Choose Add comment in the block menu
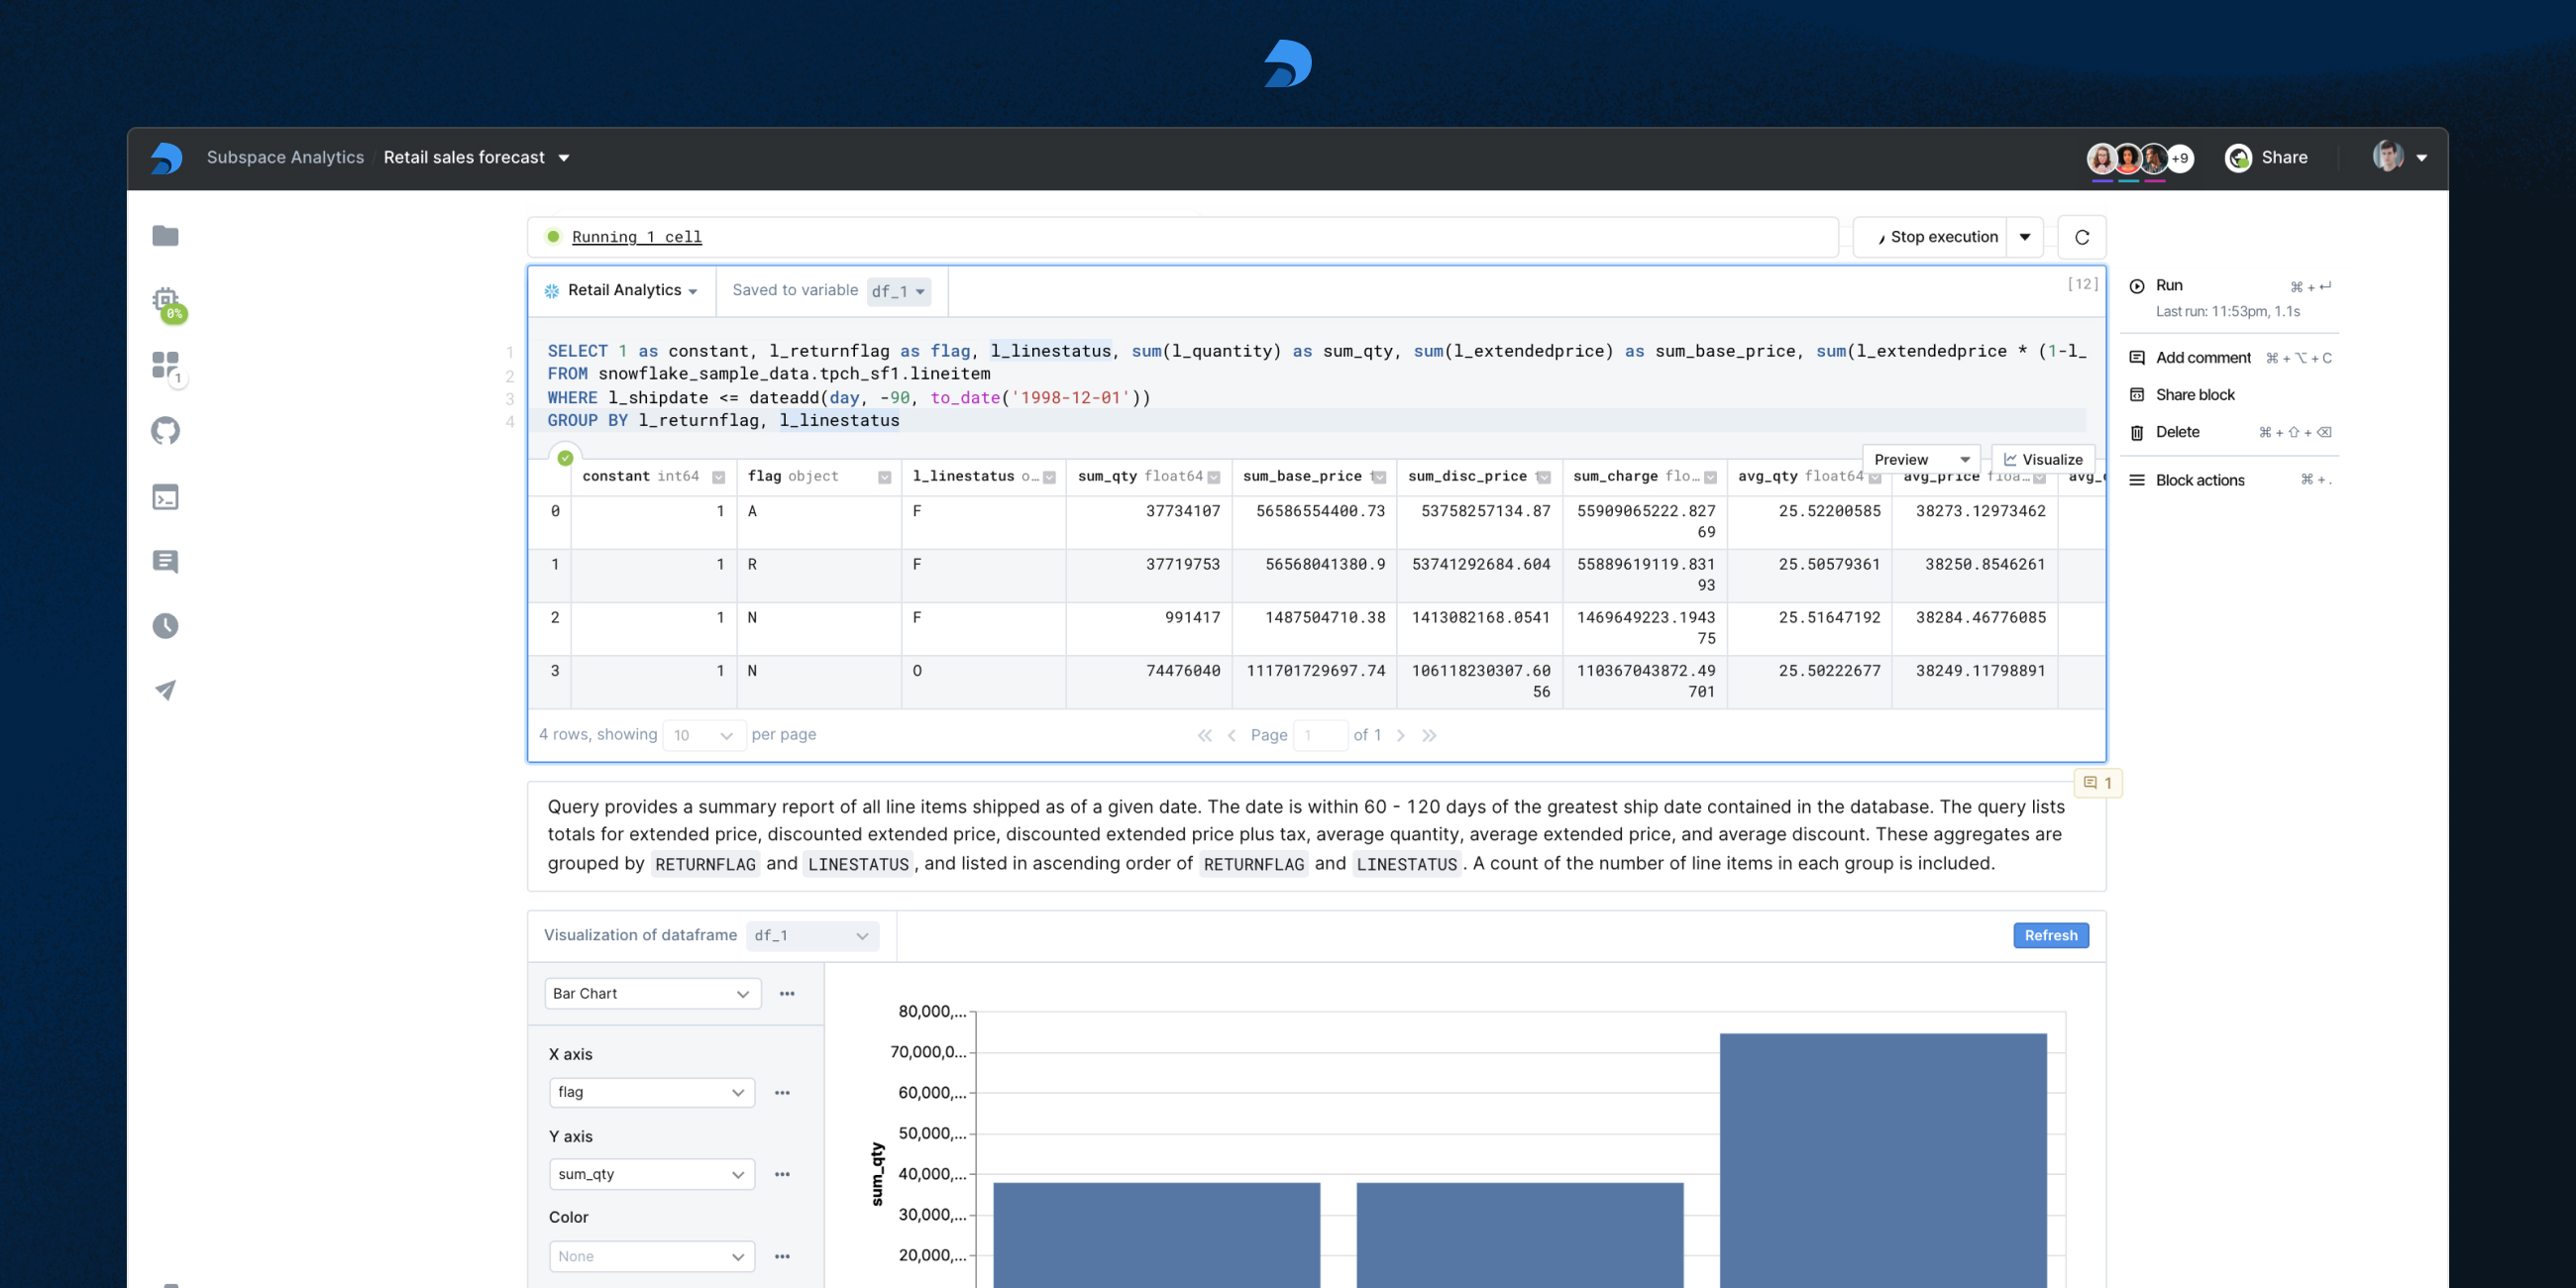Viewport: 2576px width, 1288px height. (2202, 358)
